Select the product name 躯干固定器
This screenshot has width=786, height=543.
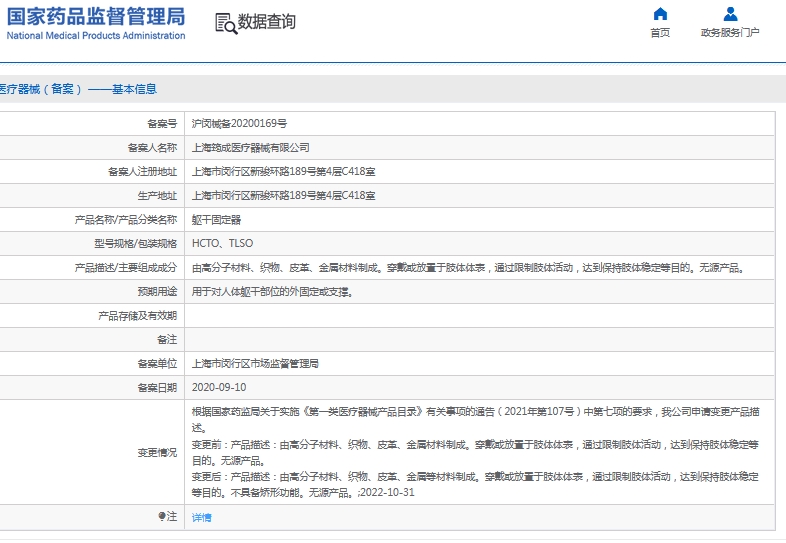(216, 220)
